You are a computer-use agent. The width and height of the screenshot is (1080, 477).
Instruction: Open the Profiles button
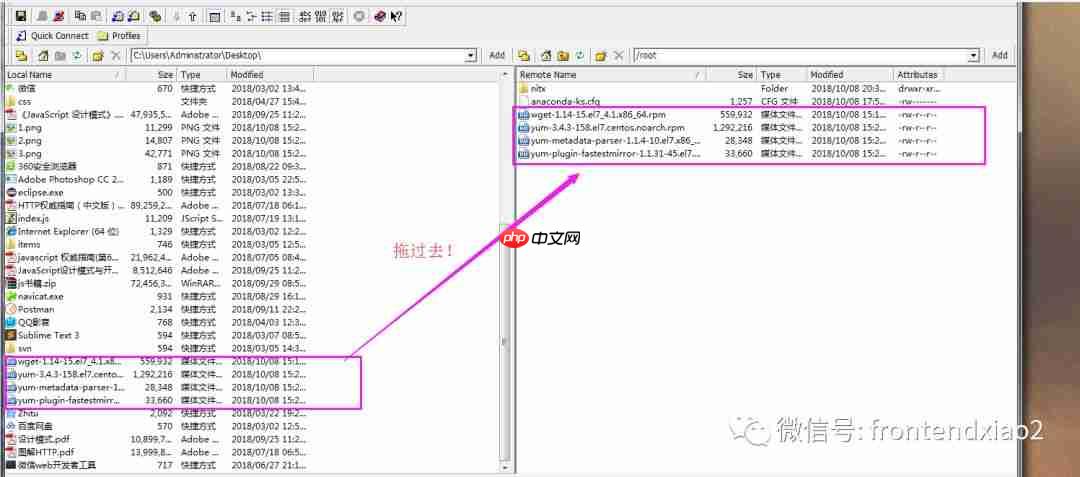(x=119, y=36)
